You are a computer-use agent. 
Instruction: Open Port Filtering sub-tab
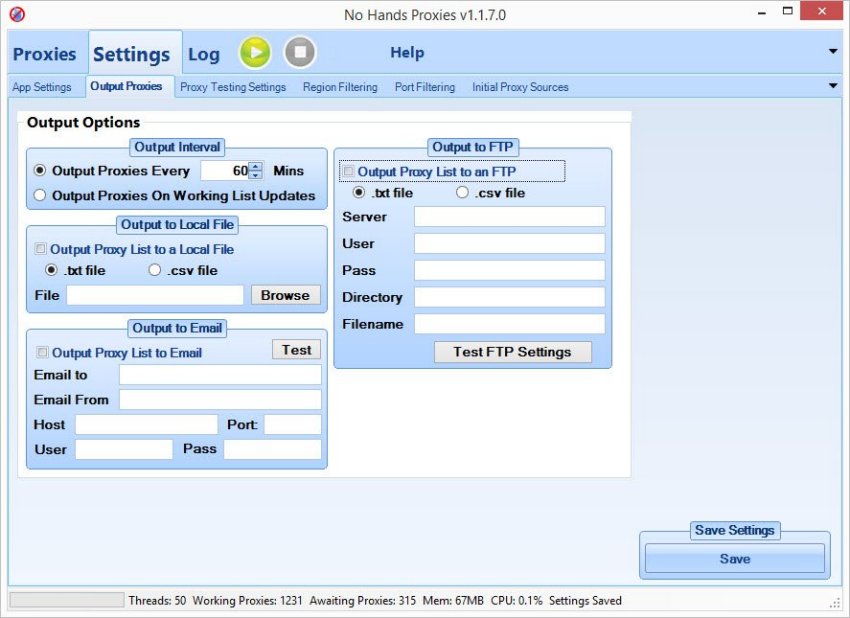click(424, 87)
